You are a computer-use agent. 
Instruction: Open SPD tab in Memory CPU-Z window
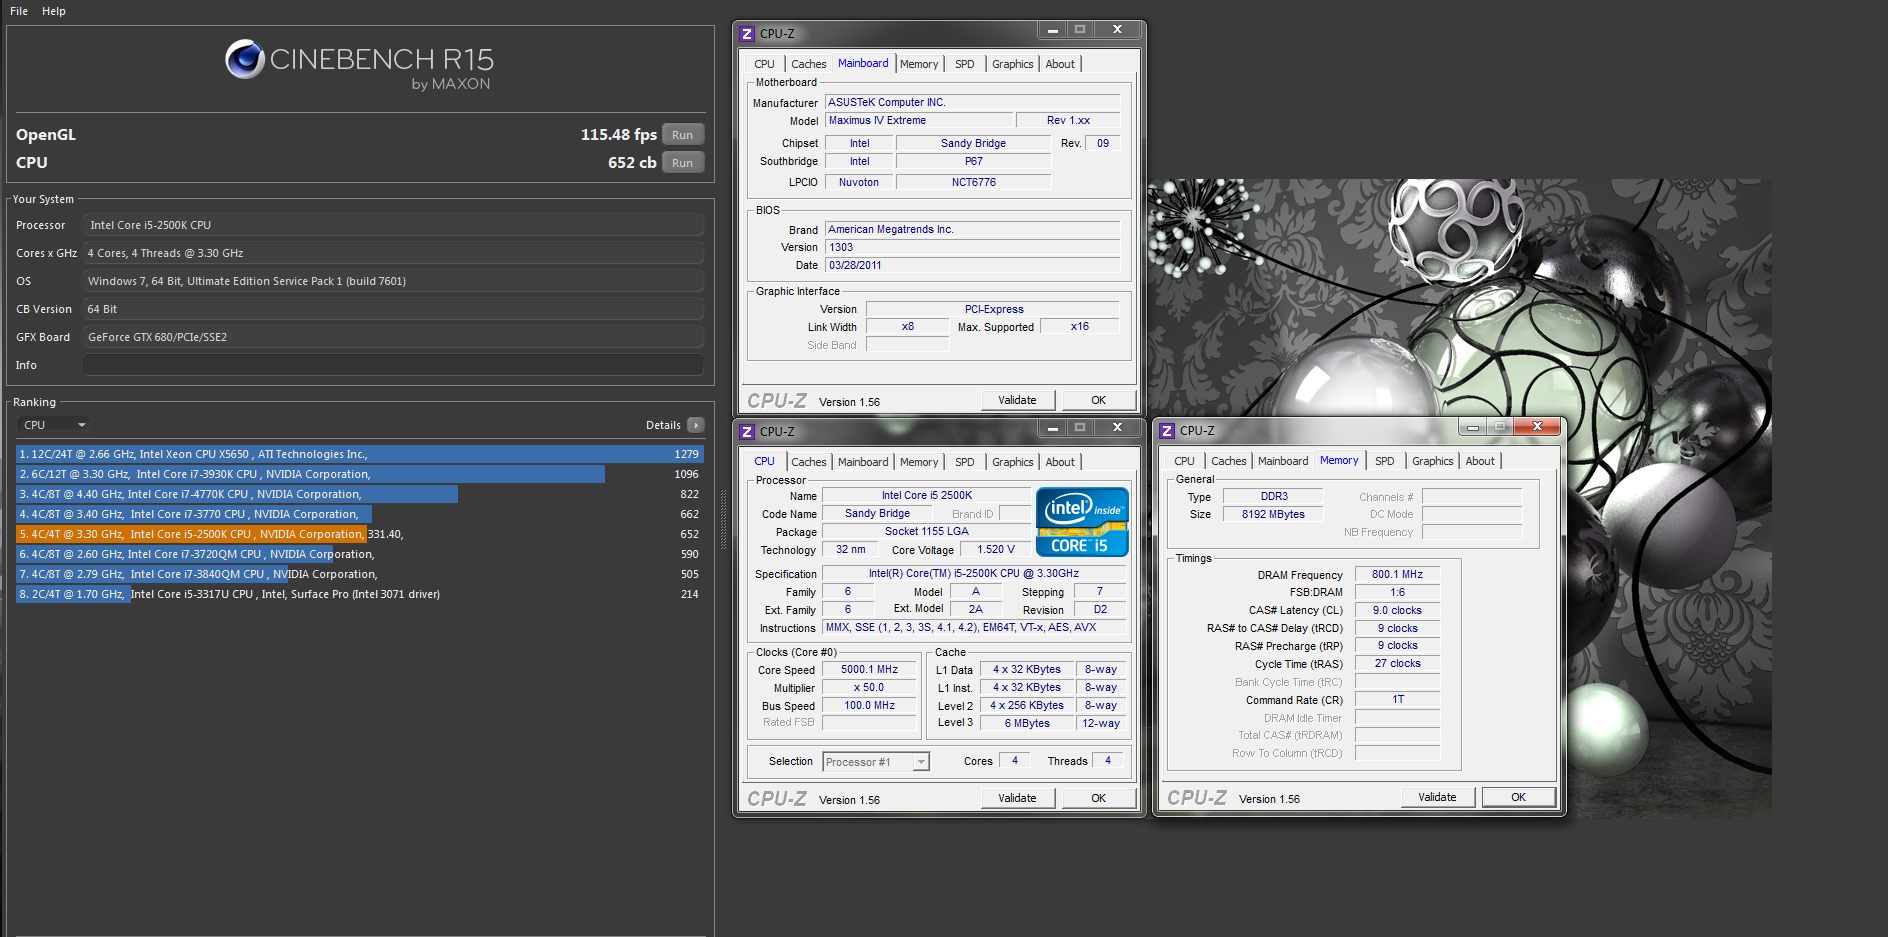1385,461
